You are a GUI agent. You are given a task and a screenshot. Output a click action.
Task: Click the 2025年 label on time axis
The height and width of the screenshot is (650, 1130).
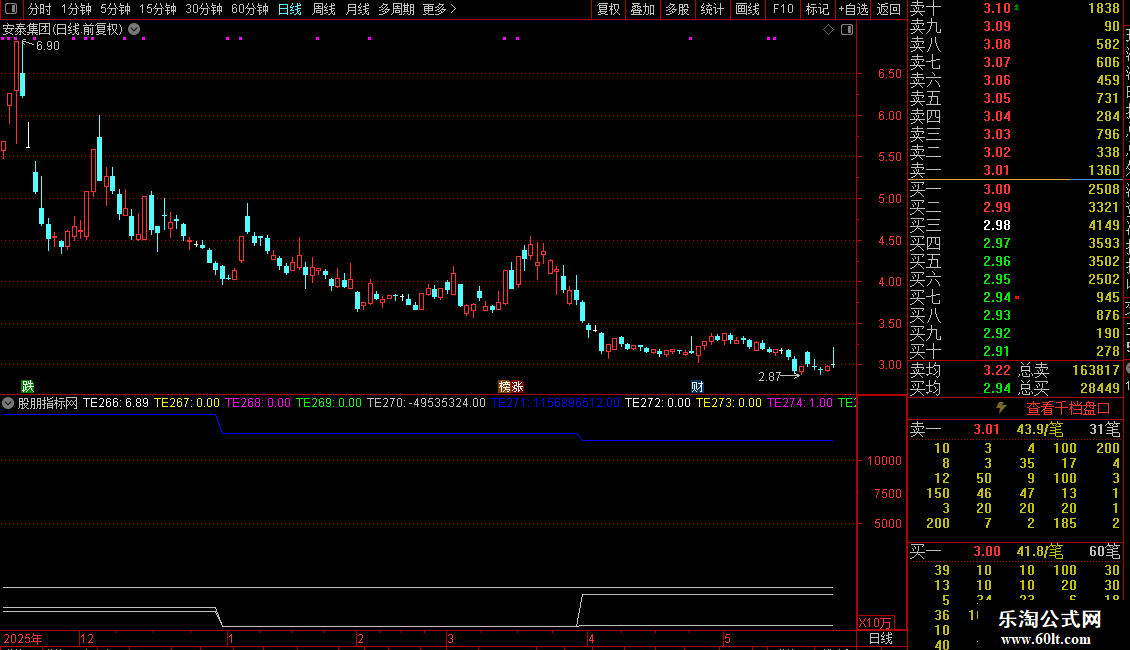click(22, 638)
